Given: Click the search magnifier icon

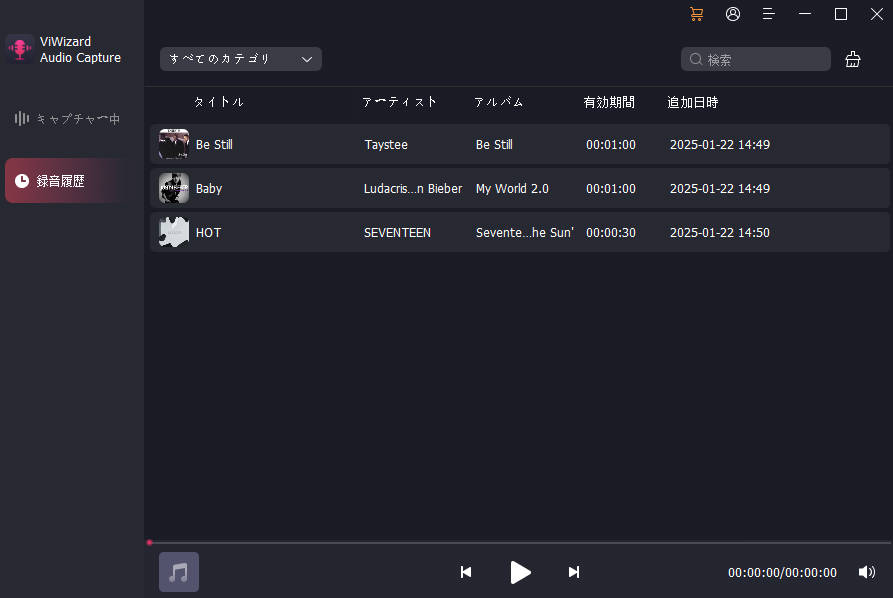Looking at the screenshot, I should pos(695,59).
